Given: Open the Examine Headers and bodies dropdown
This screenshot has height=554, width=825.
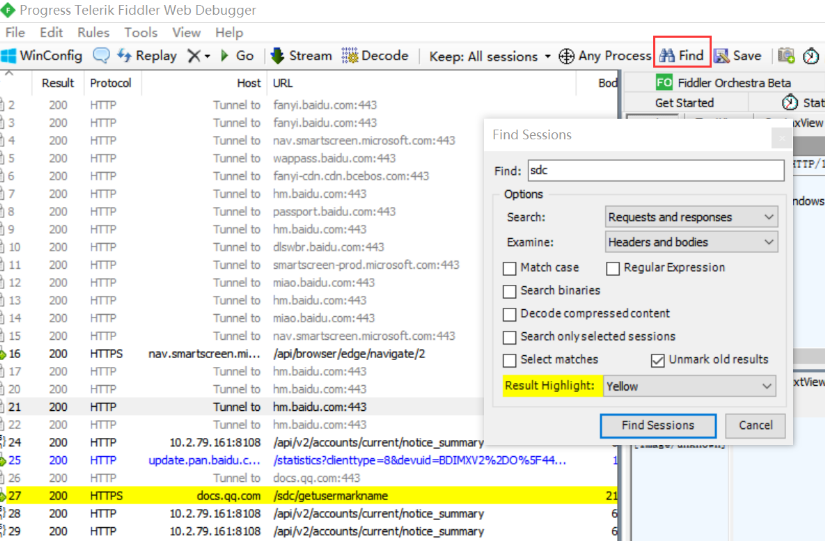Looking at the screenshot, I should click(x=691, y=242).
